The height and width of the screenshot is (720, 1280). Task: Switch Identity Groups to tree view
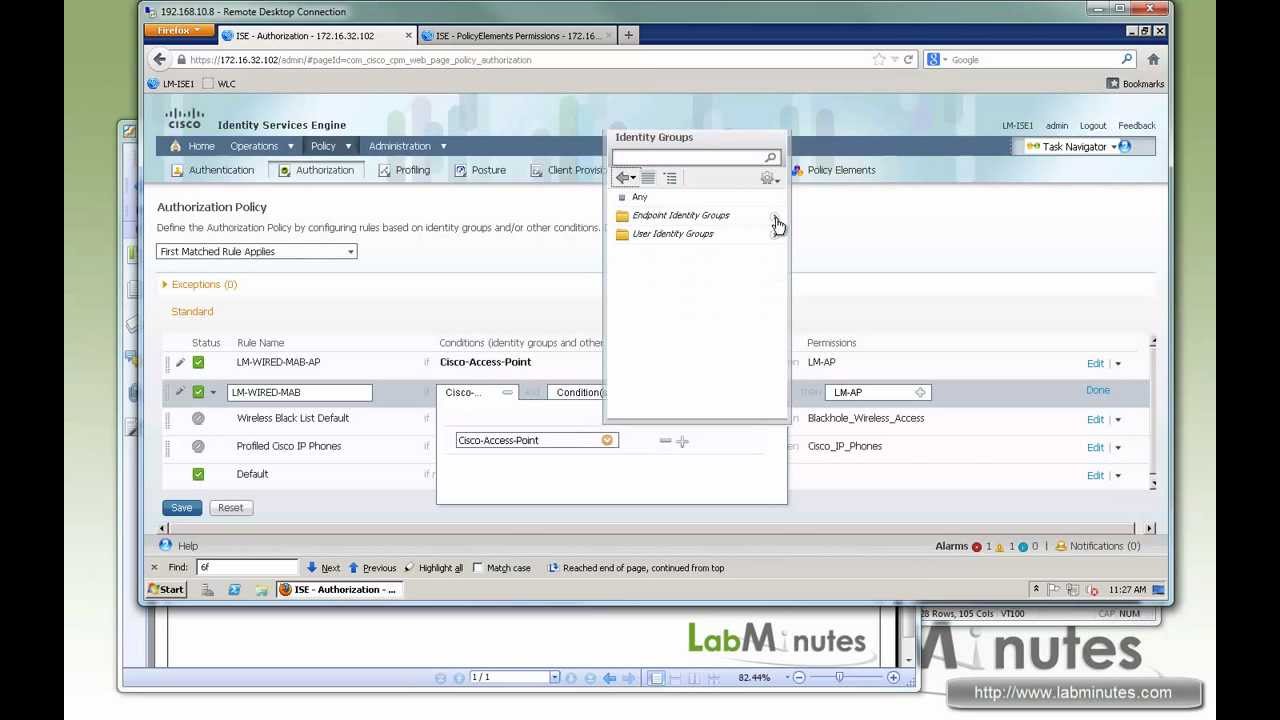click(670, 178)
